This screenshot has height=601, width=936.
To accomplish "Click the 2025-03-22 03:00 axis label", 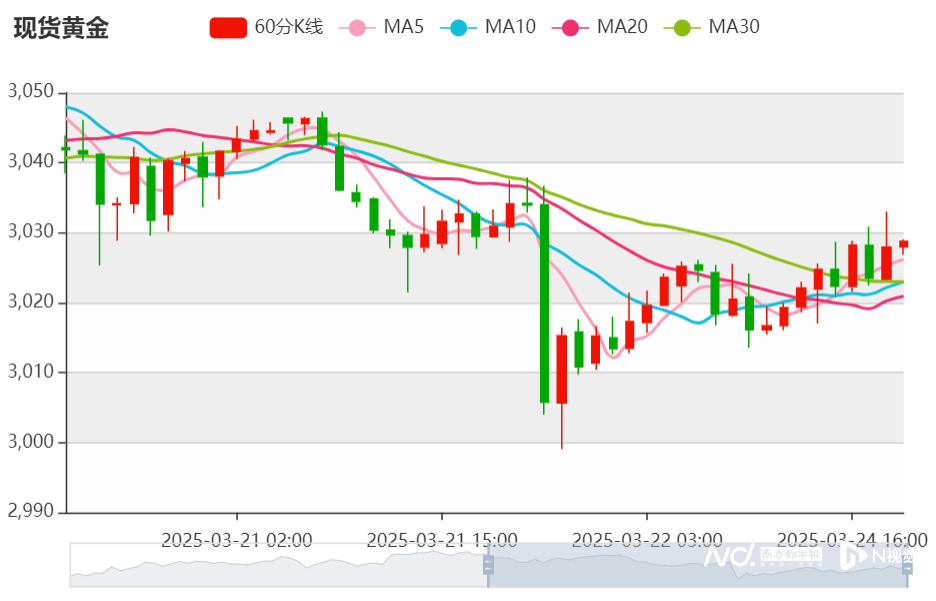I will (x=647, y=540).
